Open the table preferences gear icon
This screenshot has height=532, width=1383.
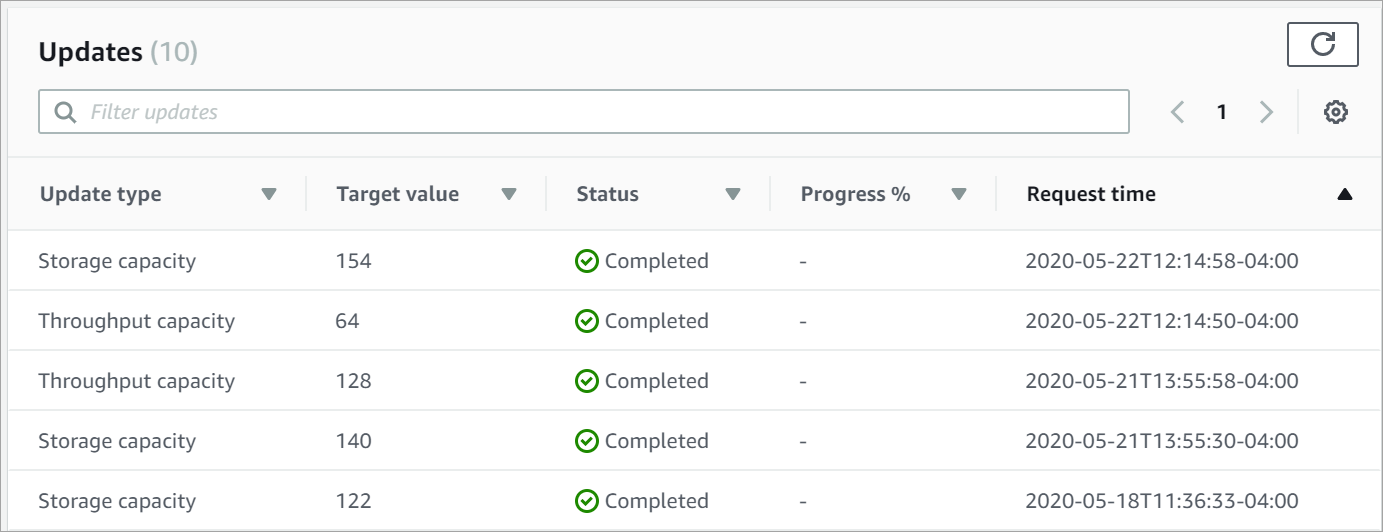click(x=1335, y=113)
